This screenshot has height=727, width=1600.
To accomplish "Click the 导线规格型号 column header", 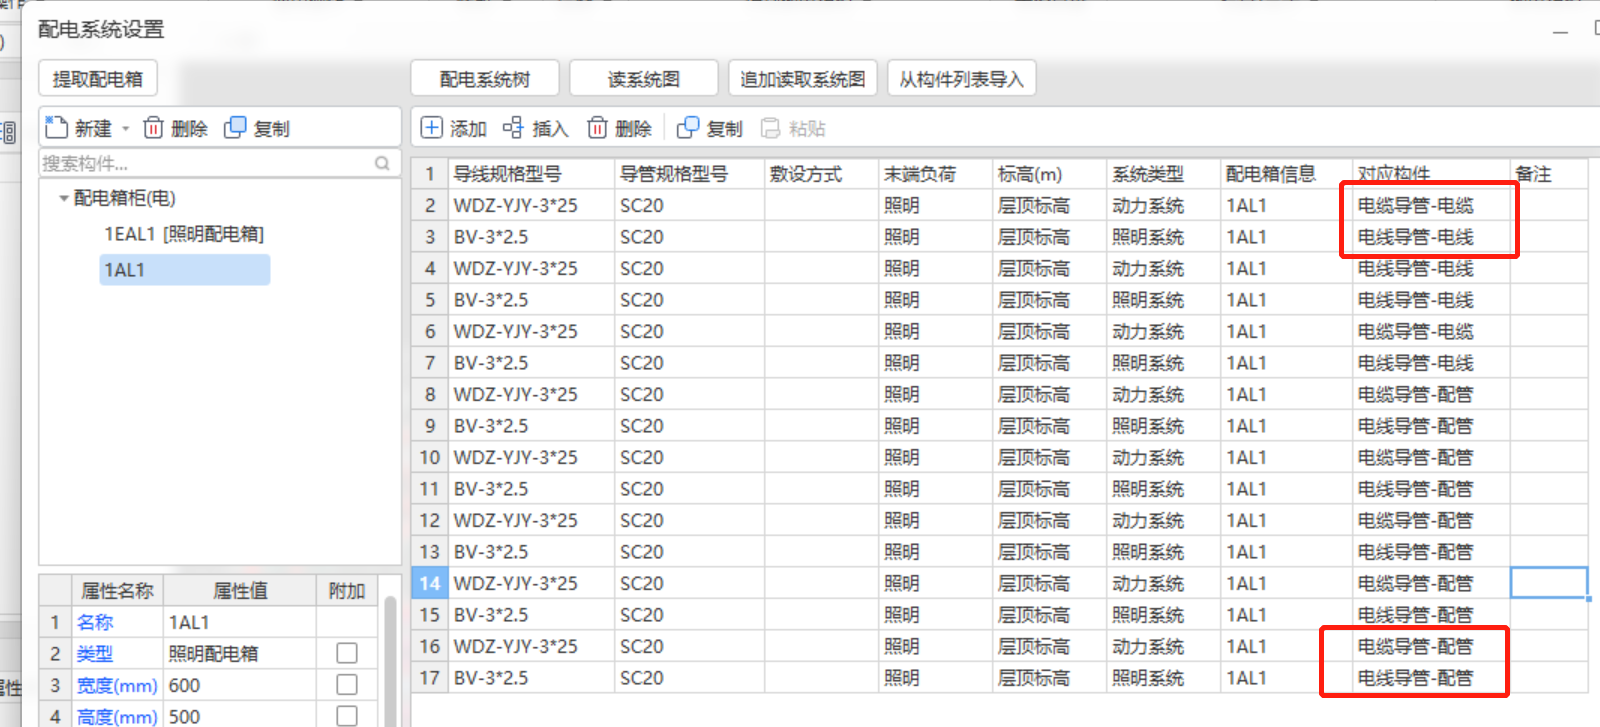I will 530,174.
